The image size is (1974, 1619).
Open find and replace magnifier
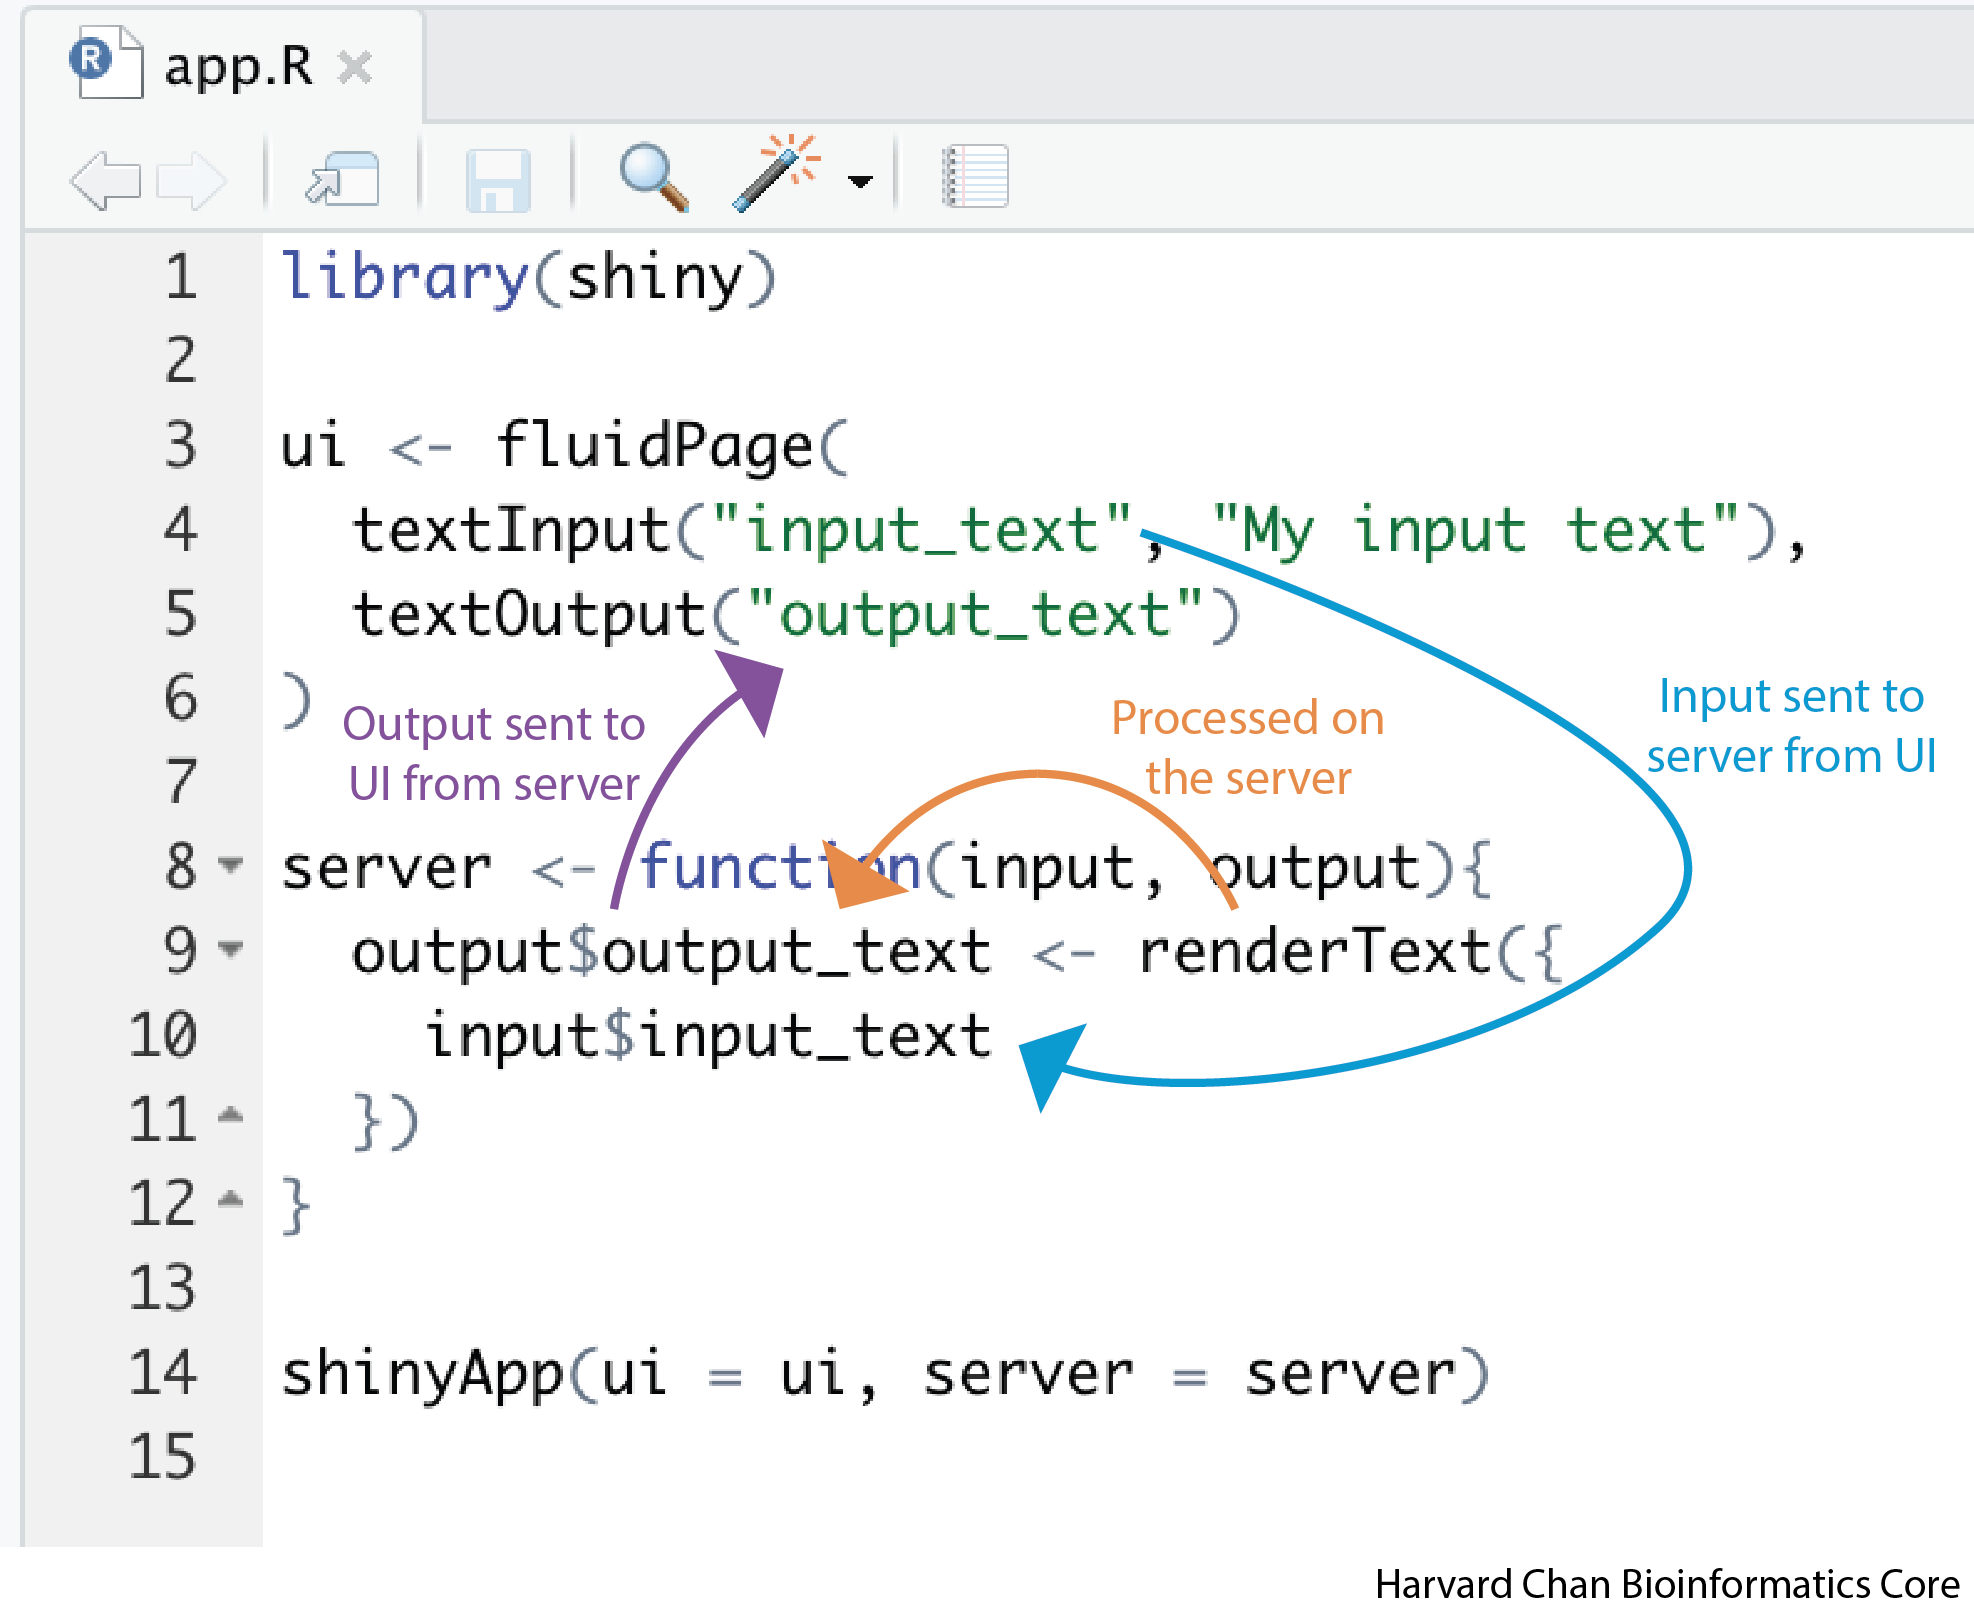pos(653,178)
